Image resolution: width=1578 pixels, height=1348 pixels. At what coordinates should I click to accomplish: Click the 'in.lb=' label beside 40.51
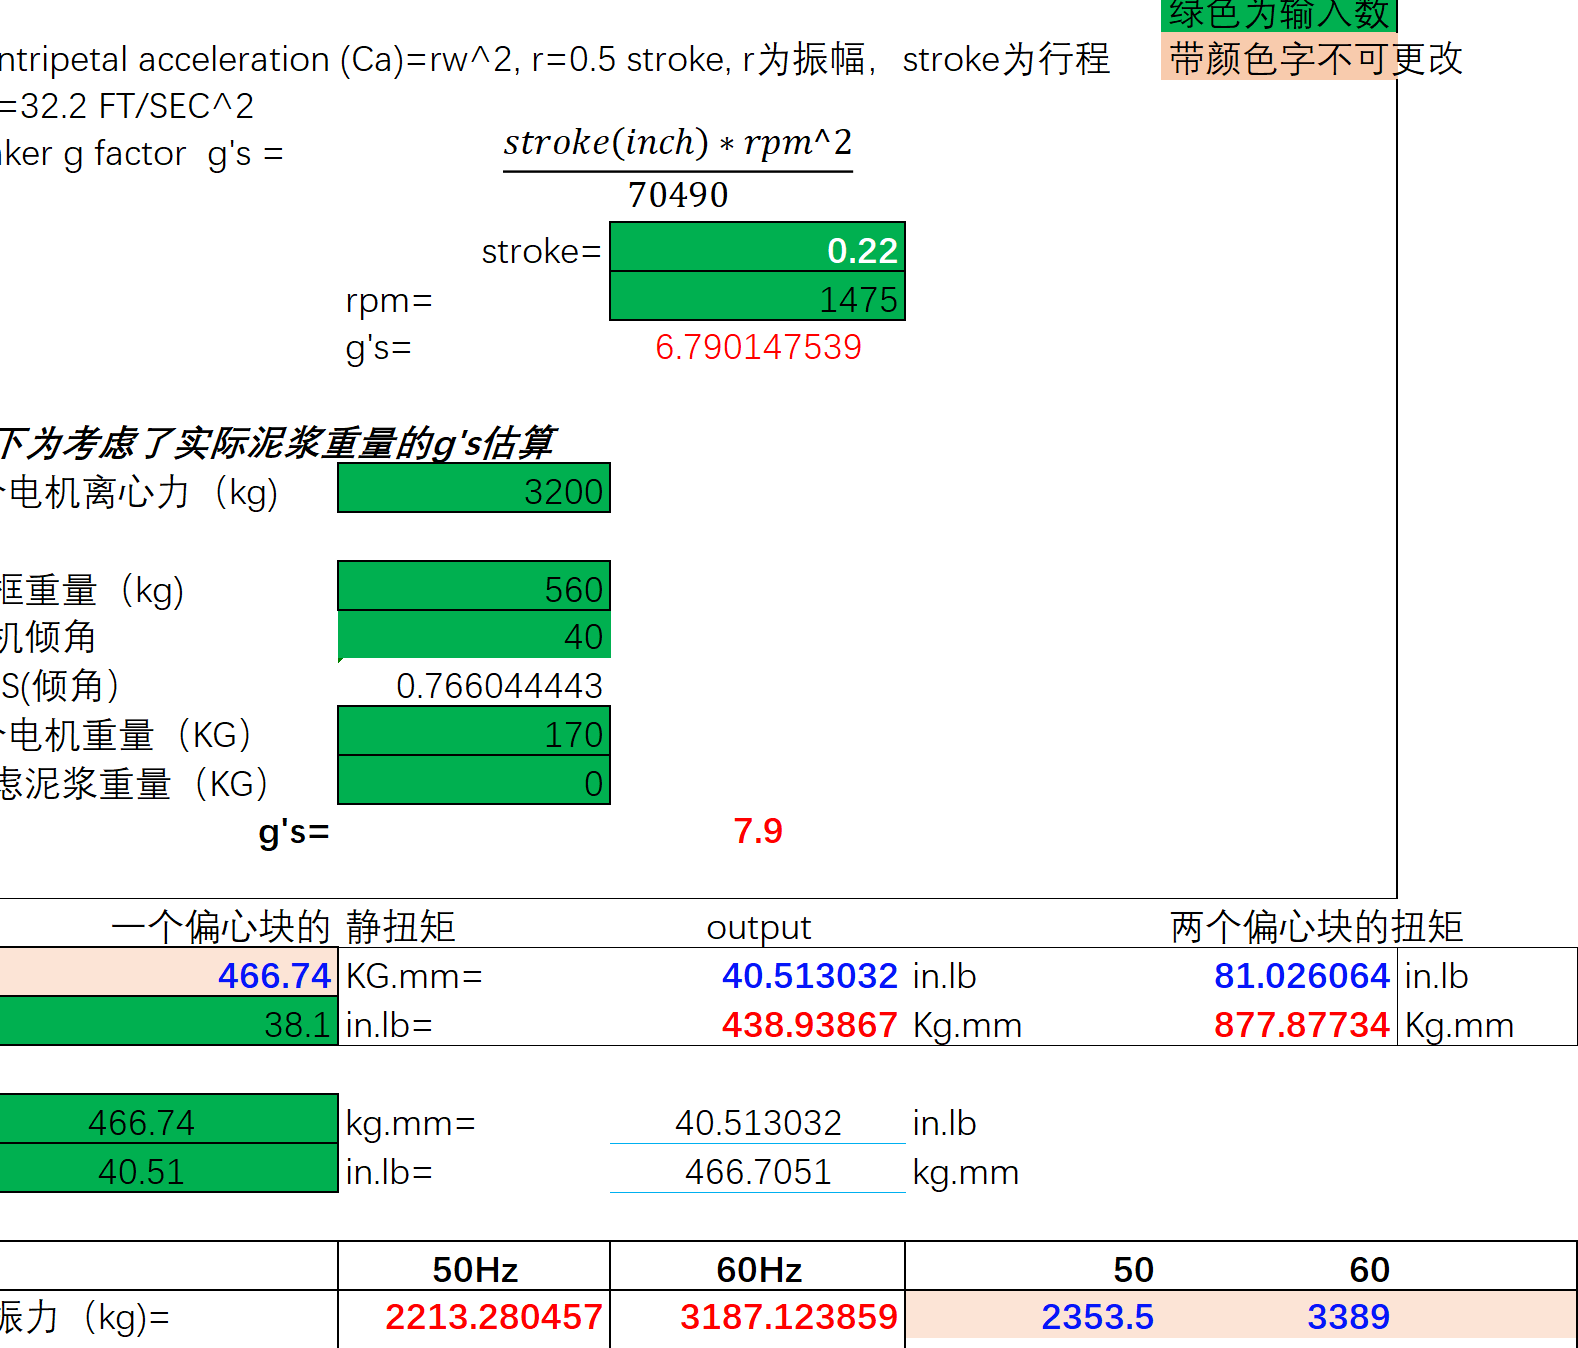[389, 1172]
